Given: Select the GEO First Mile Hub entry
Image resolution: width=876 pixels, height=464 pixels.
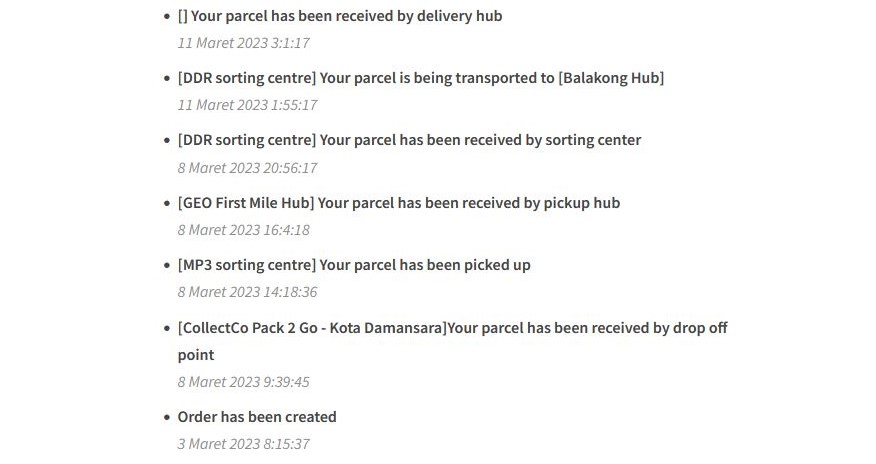Looking at the screenshot, I should pos(399,203).
